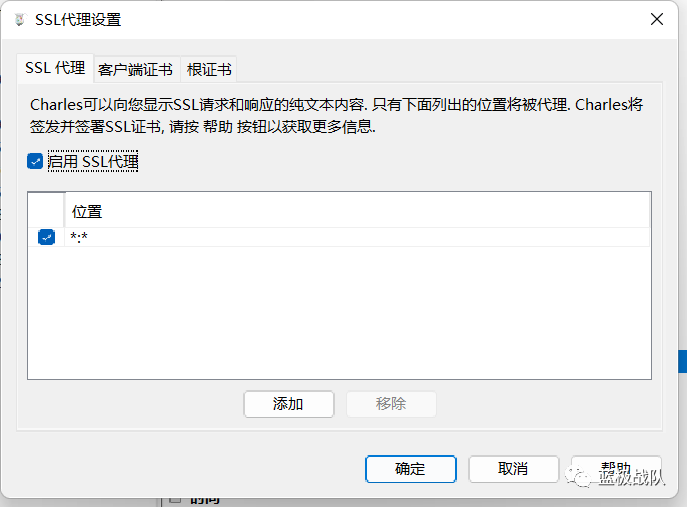Select the *:* location row text

click(x=79, y=237)
